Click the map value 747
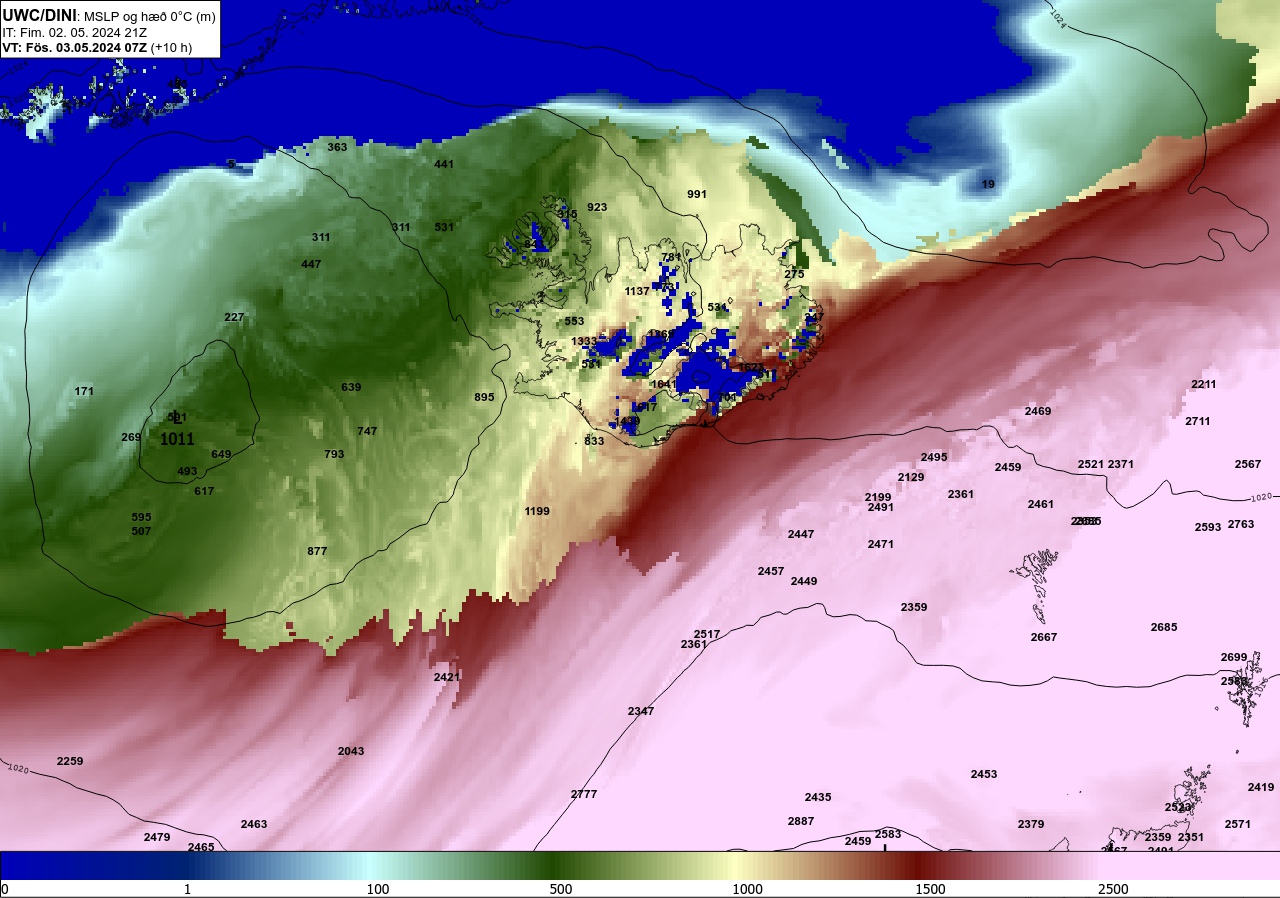Viewport: 1280px width, 898px height. tap(367, 431)
